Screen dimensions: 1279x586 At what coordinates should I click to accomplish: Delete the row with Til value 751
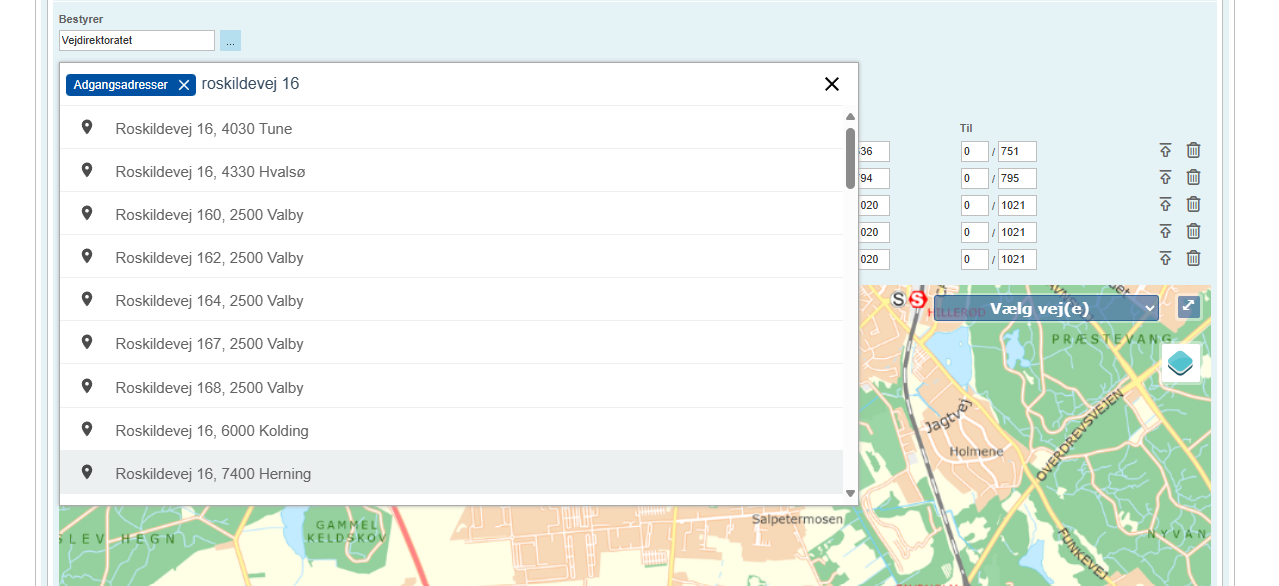[1193, 151]
